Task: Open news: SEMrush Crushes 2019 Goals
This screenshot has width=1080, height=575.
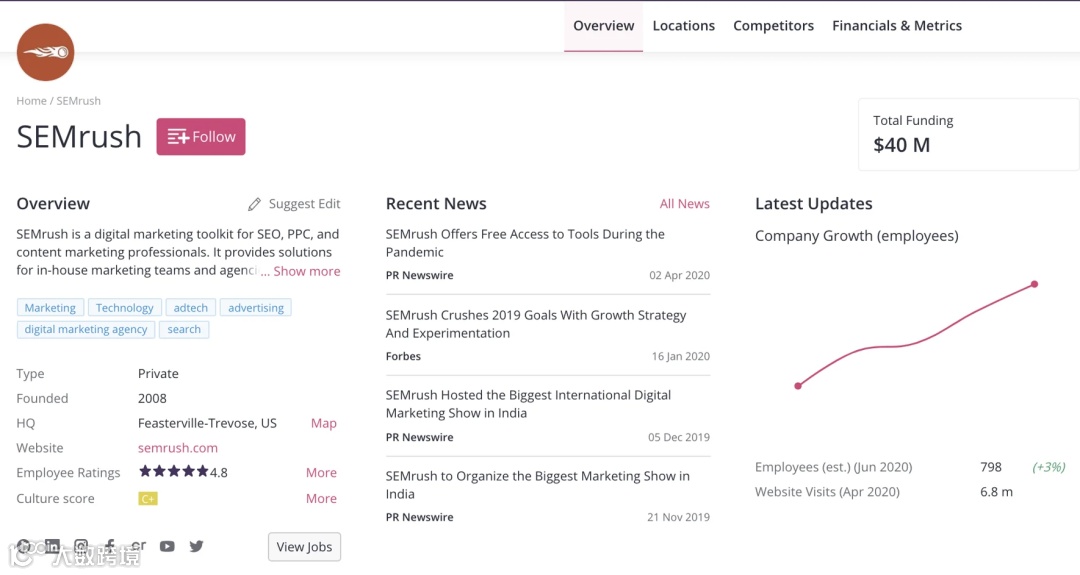Action: [x=536, y=324]
